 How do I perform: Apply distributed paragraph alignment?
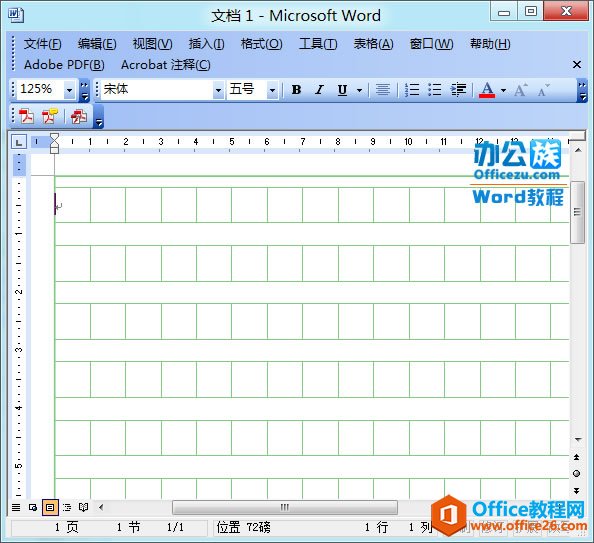[x=383, y=90]
